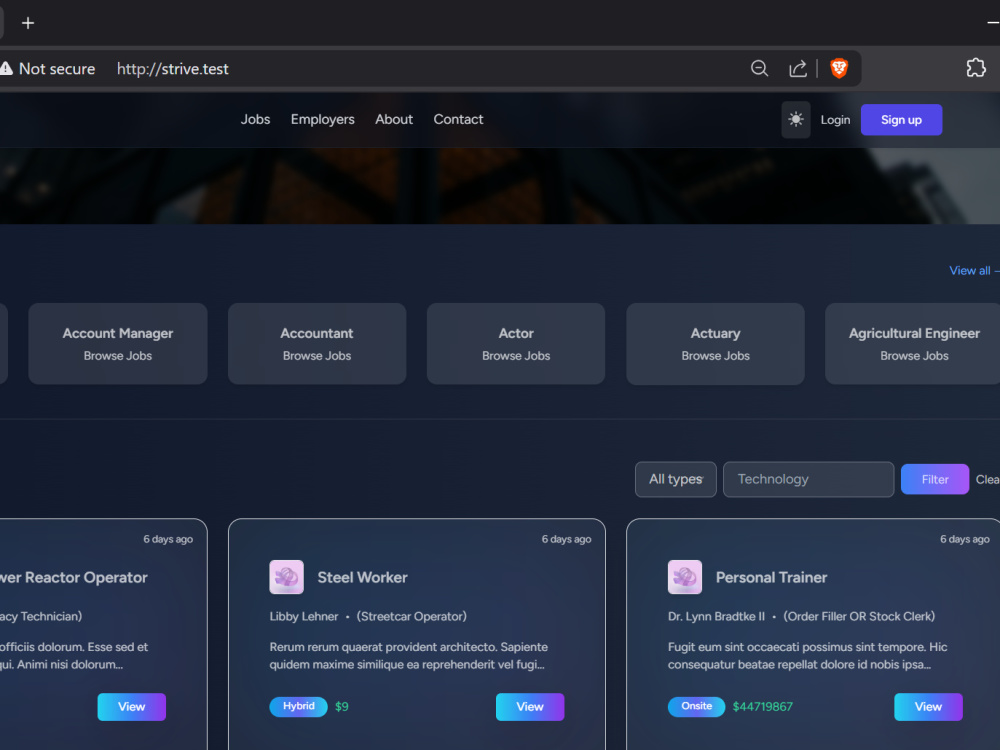Image resolution: width=1000 pixels, height=750 pixels.
Task: Click the $44719867 salary text
Action: pyautogui.click(x=762, y=707)
